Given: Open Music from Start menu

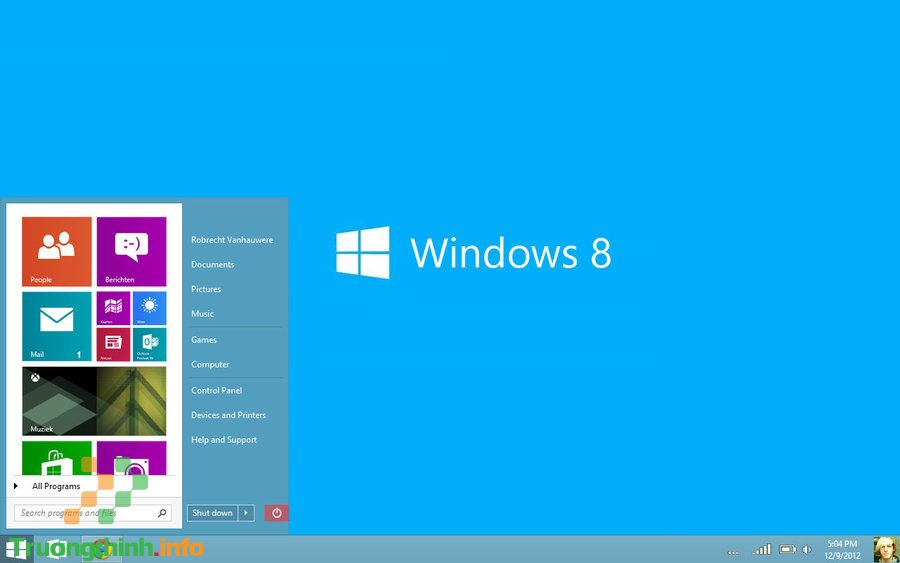Looking at the screenshot, I should pyautogui.click(x=202, y=314).
